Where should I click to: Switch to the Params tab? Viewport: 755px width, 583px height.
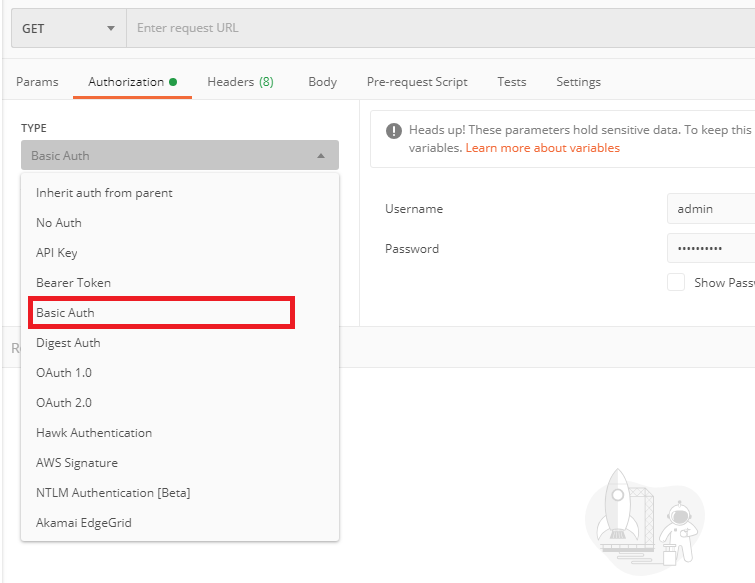37,82
